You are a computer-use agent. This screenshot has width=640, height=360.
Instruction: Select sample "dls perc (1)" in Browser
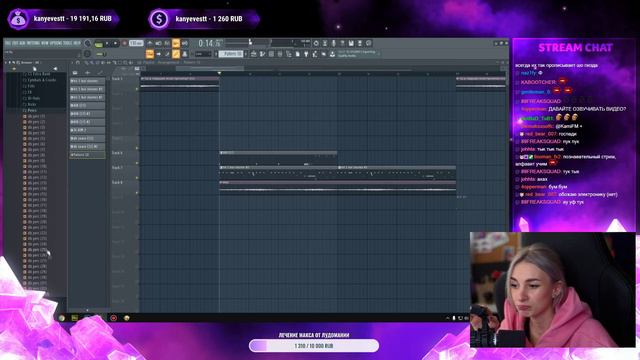36,116
